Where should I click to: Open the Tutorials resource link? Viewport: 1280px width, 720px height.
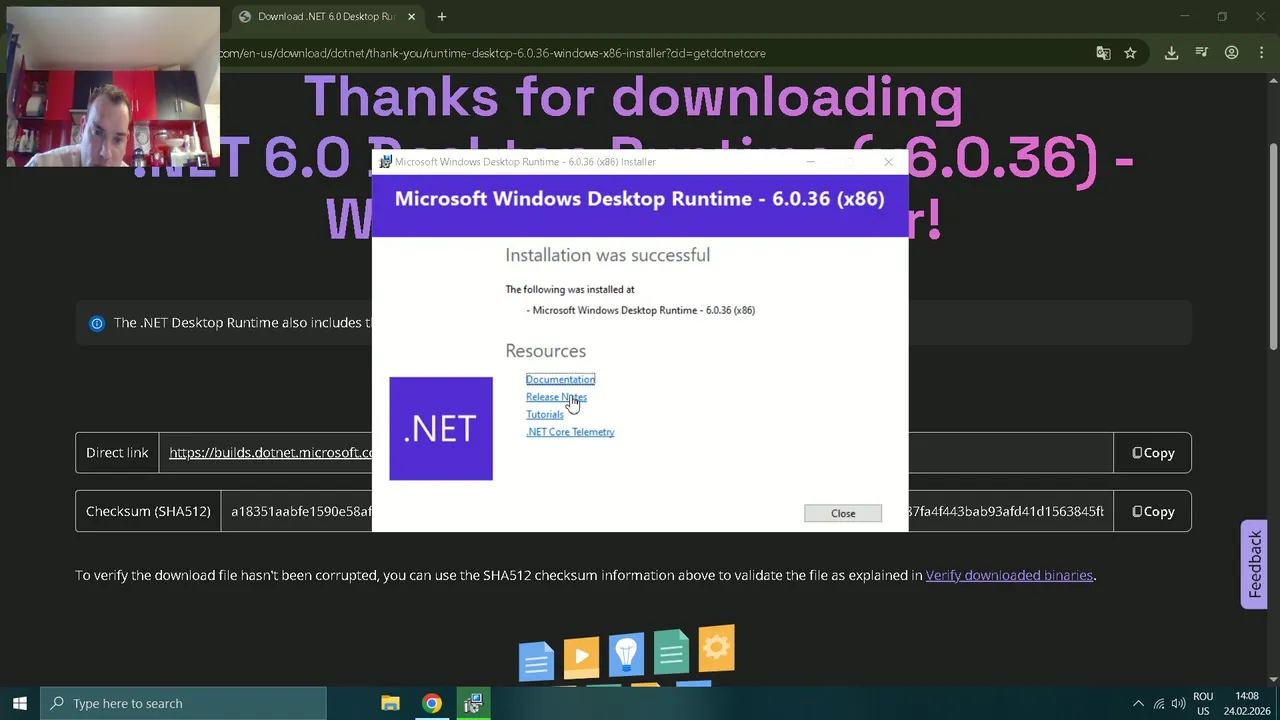click(545, 414)
